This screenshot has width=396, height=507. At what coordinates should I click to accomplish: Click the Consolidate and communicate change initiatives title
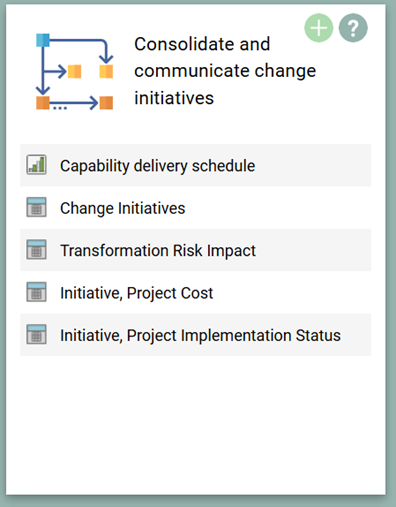coord(225,71)
